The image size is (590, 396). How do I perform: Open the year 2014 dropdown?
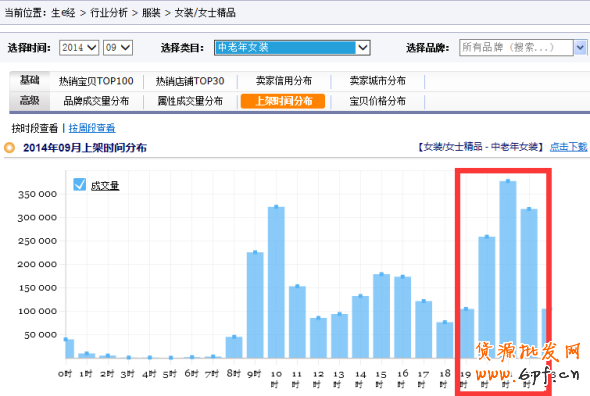tap(79, 48)
